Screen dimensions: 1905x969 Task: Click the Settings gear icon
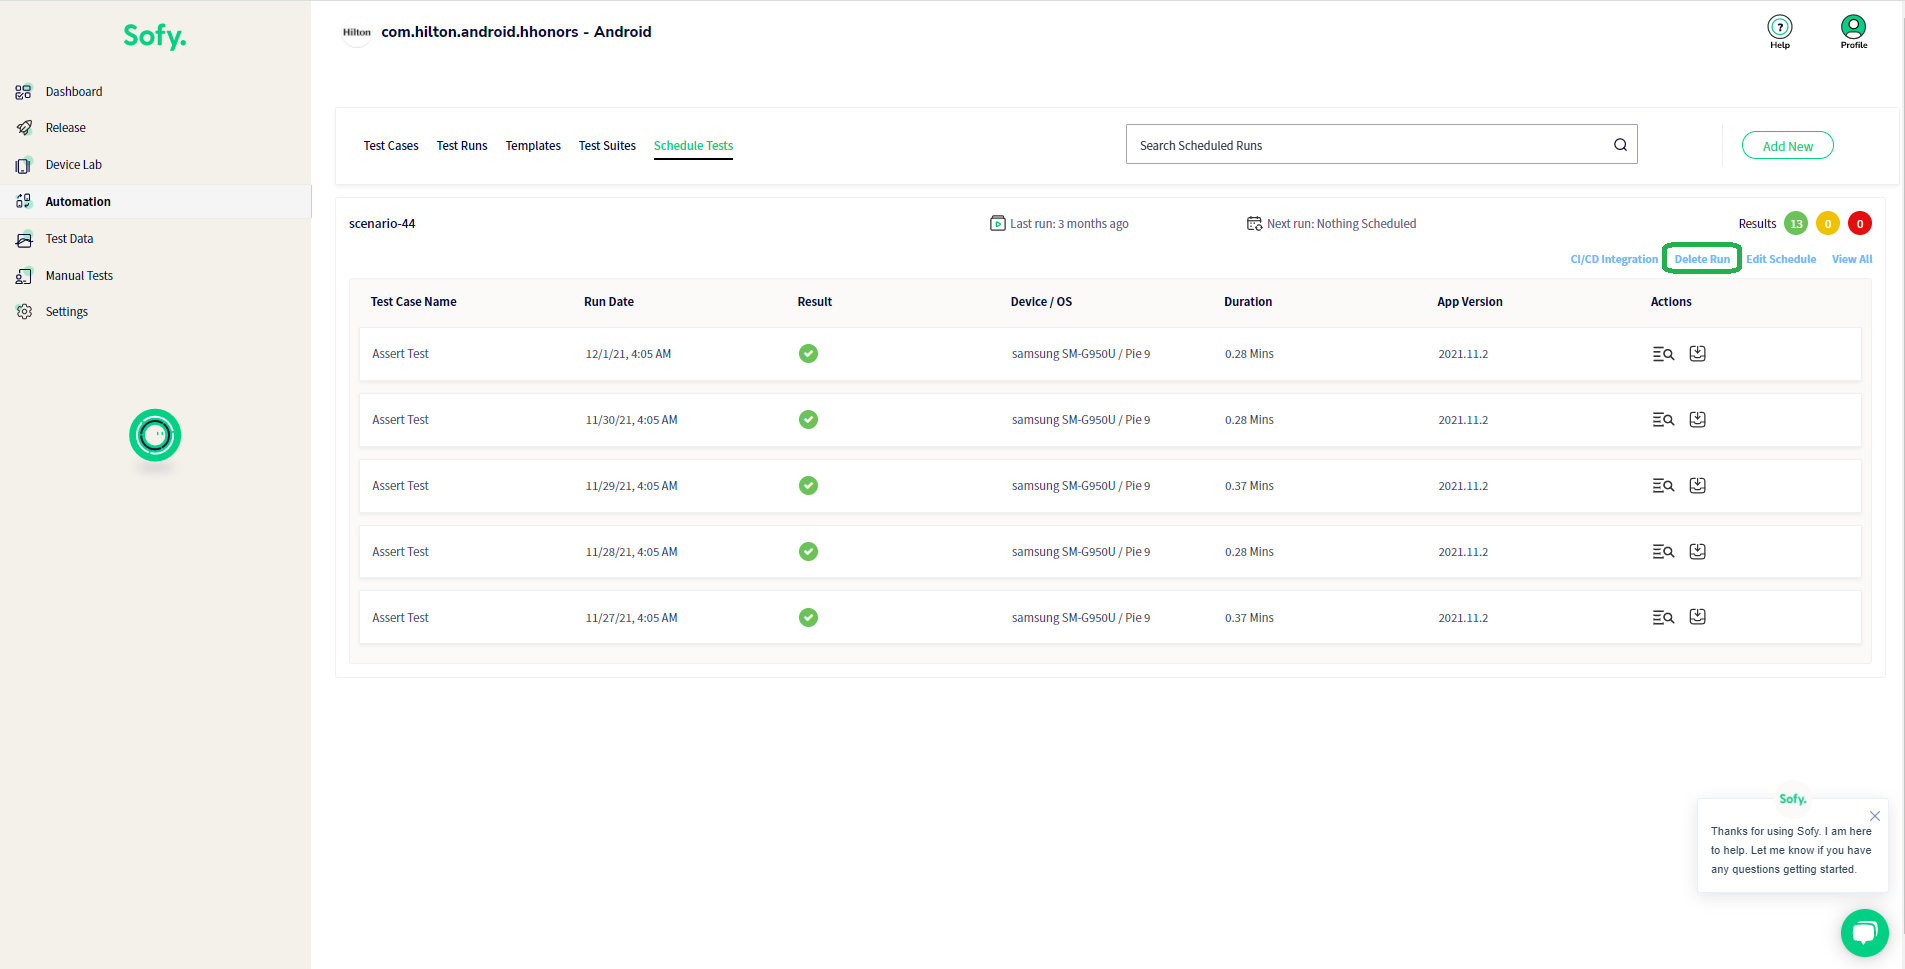24,312
